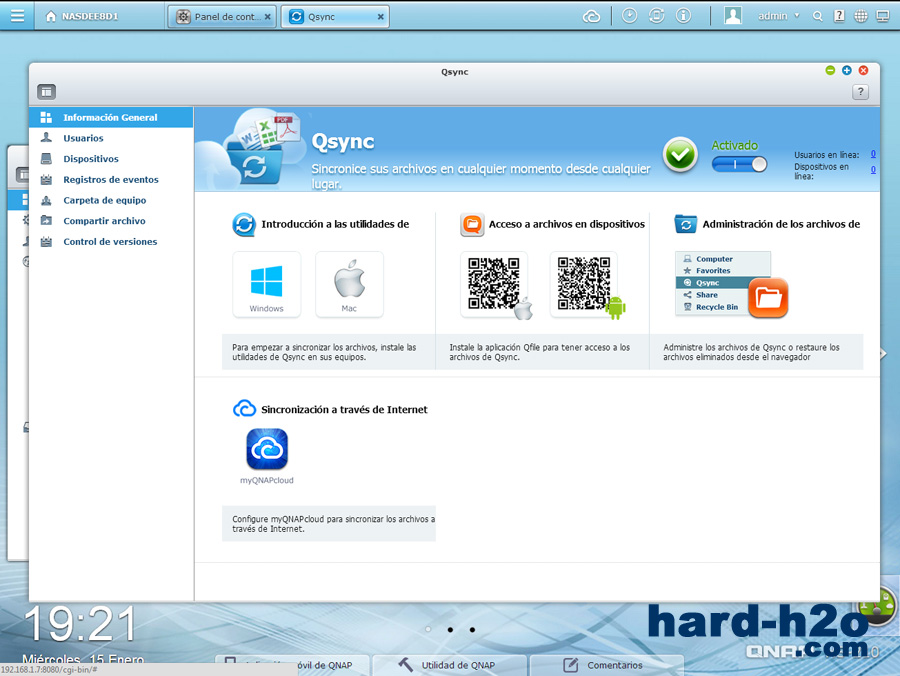This screenshot has width=900, height=676.
Task: Go to the second desktop page dot
Action: click(450, 630)
